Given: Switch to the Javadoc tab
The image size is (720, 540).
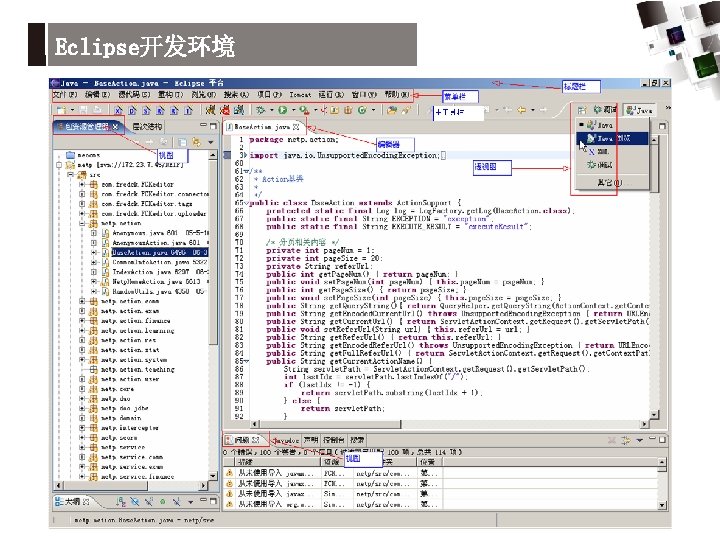Looking at the screenshot, I should [286, 440].
